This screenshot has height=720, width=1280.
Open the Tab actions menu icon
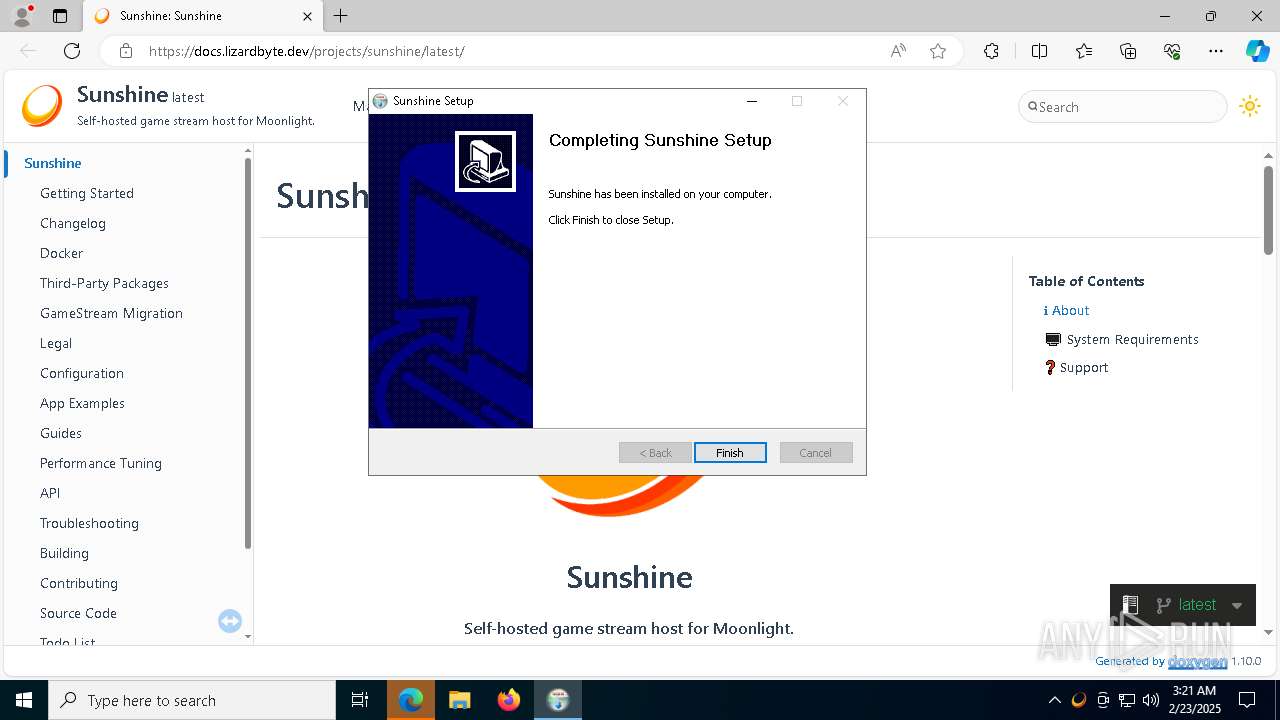pyautogui.click(x=60, y=16)
